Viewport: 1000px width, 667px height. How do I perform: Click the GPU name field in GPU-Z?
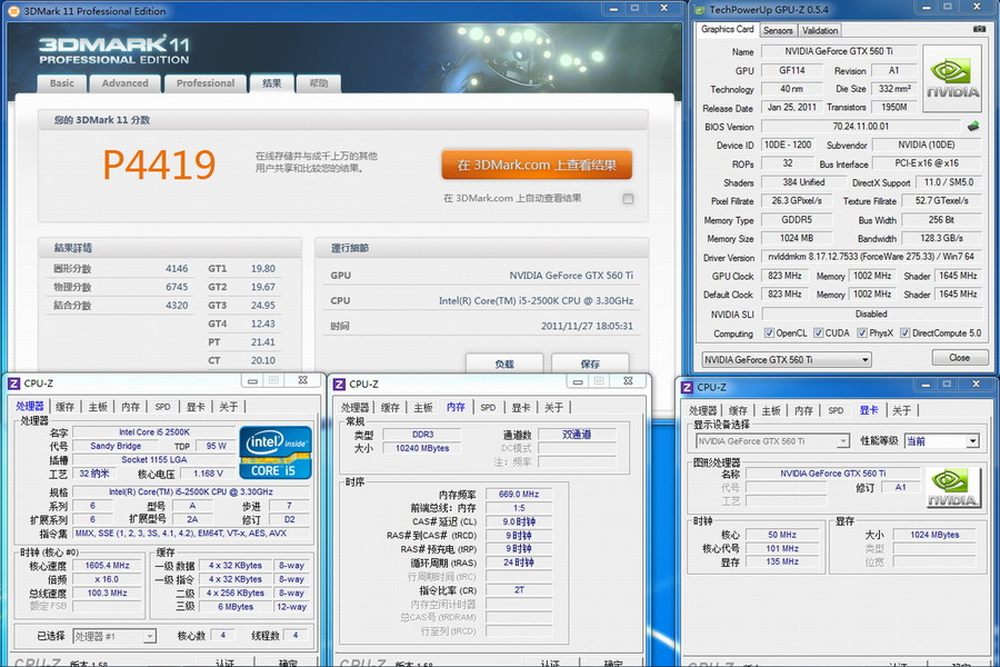coord(839,52)
